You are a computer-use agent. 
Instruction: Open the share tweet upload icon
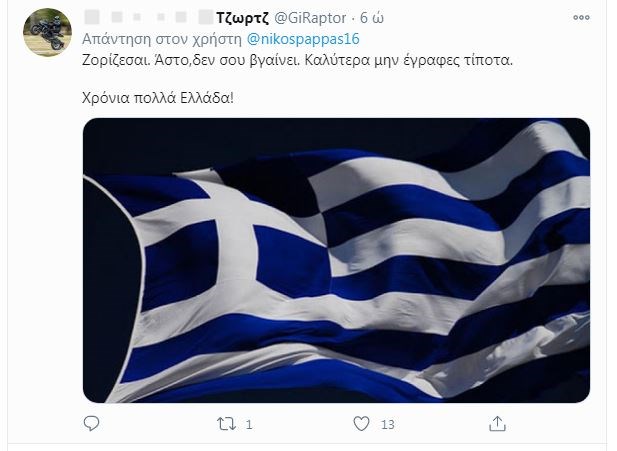[x=497, y=424]
